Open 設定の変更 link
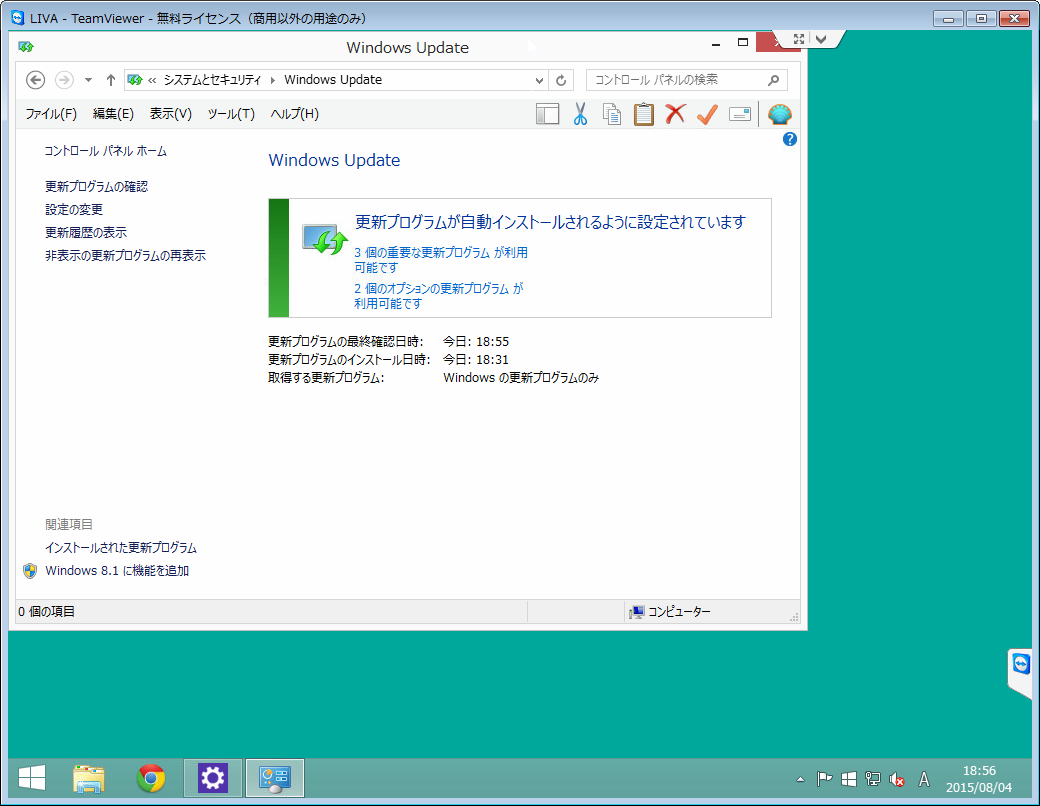This screenshot has height=806, width=1040. point(74,210)
